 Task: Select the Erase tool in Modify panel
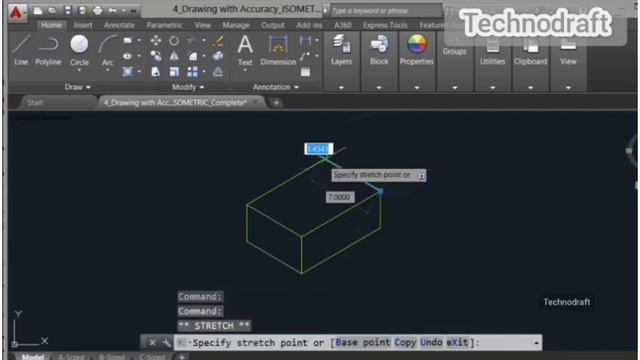pyautogui.click(x=218, y=40)
